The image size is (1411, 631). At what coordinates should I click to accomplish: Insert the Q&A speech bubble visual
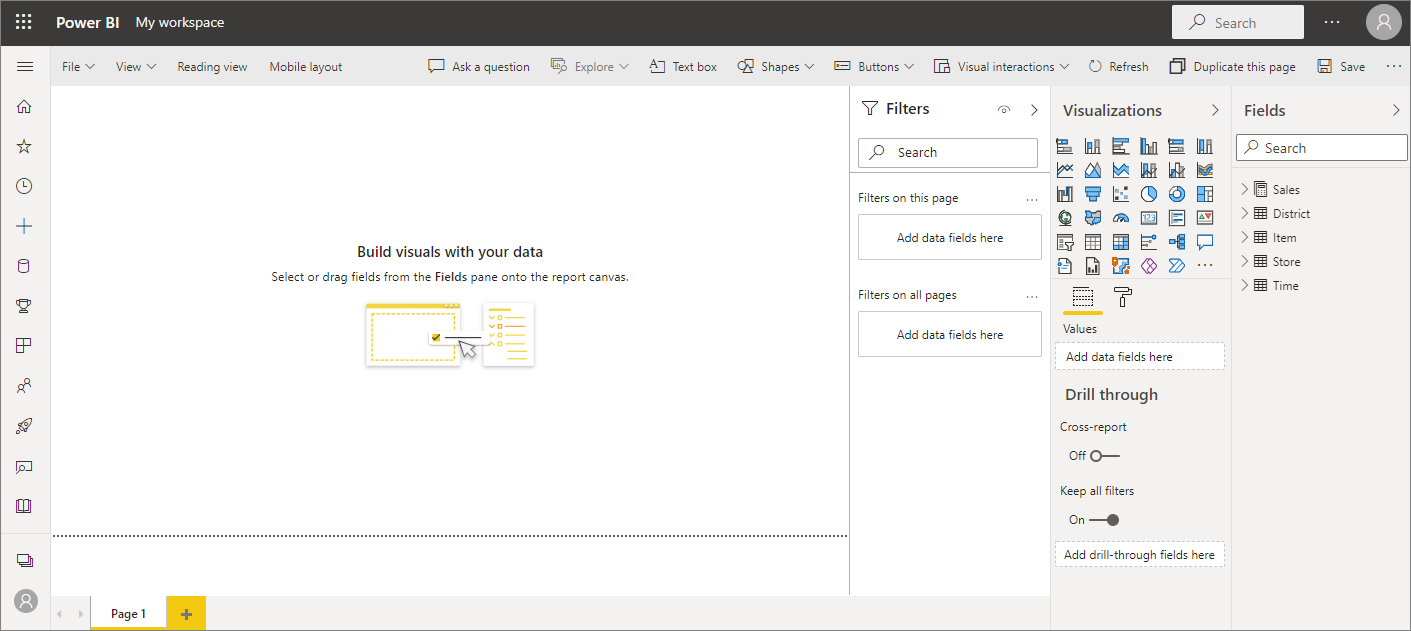pos(1205,241)
